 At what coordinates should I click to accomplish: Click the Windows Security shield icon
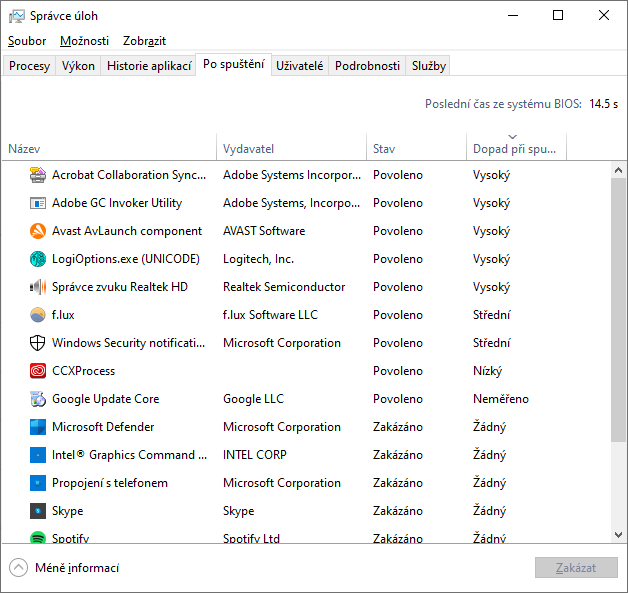(38, 343)
